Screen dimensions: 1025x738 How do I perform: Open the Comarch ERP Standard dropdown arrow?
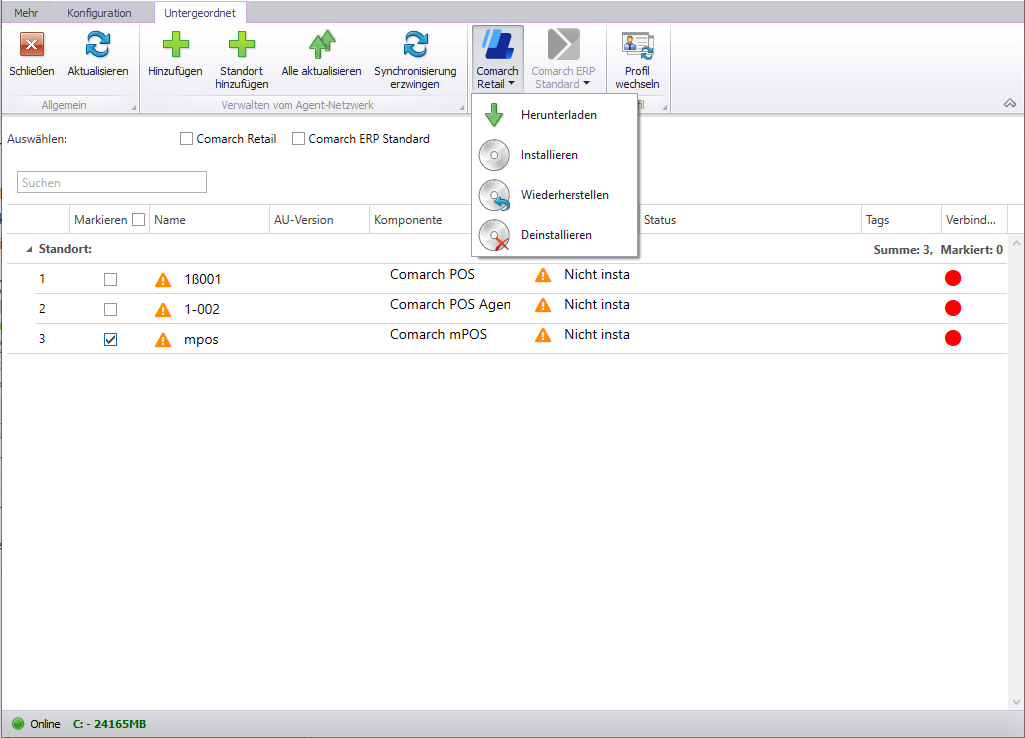click(586, 84)
